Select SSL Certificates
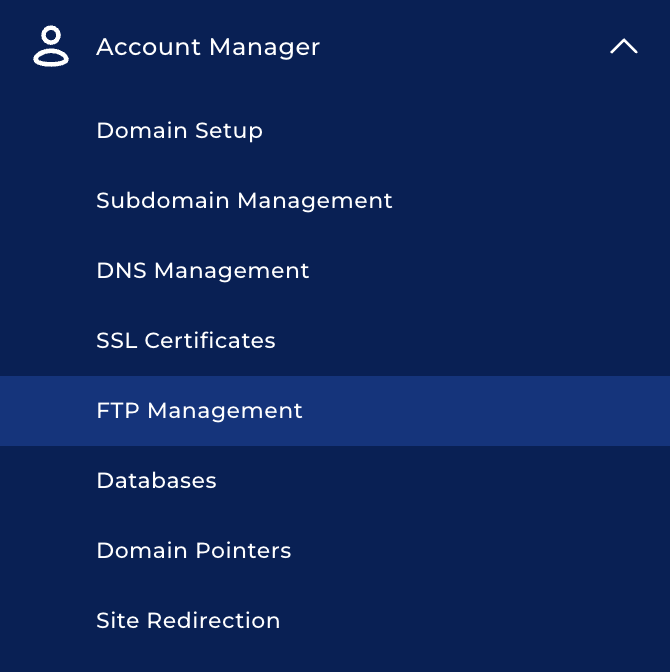 (186, 341)
